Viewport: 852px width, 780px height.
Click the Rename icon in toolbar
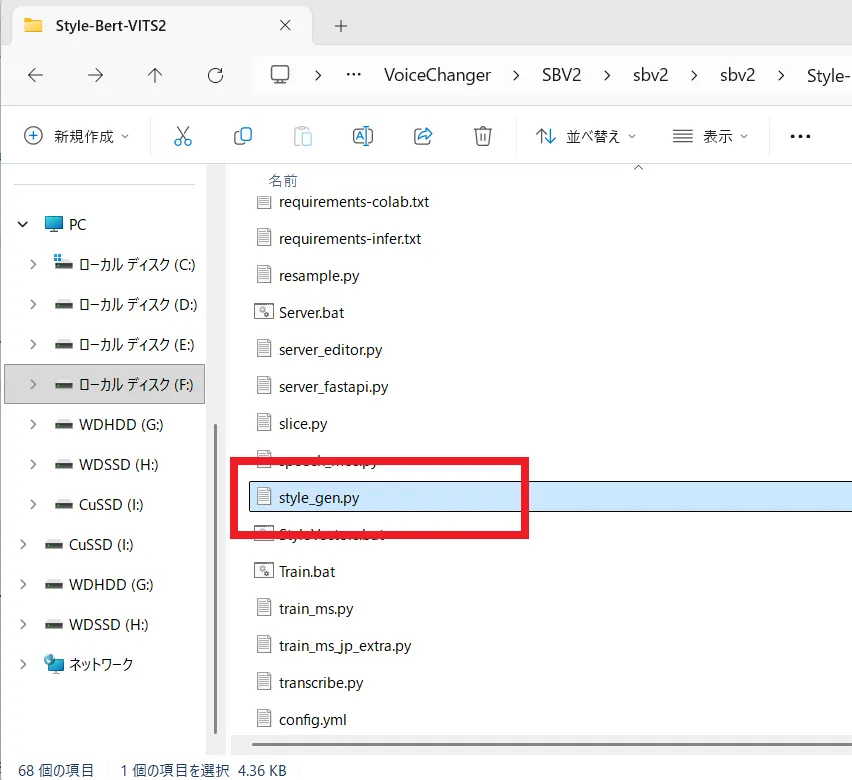362,136
